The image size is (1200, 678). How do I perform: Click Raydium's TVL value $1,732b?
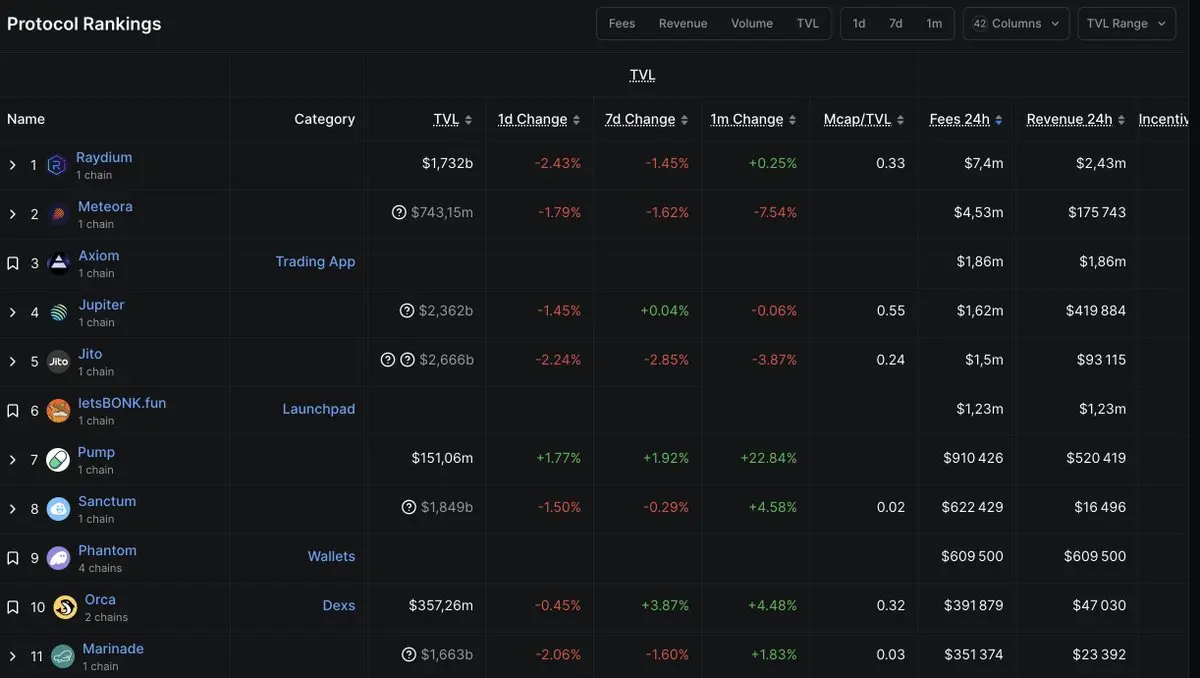coord(447,163)
